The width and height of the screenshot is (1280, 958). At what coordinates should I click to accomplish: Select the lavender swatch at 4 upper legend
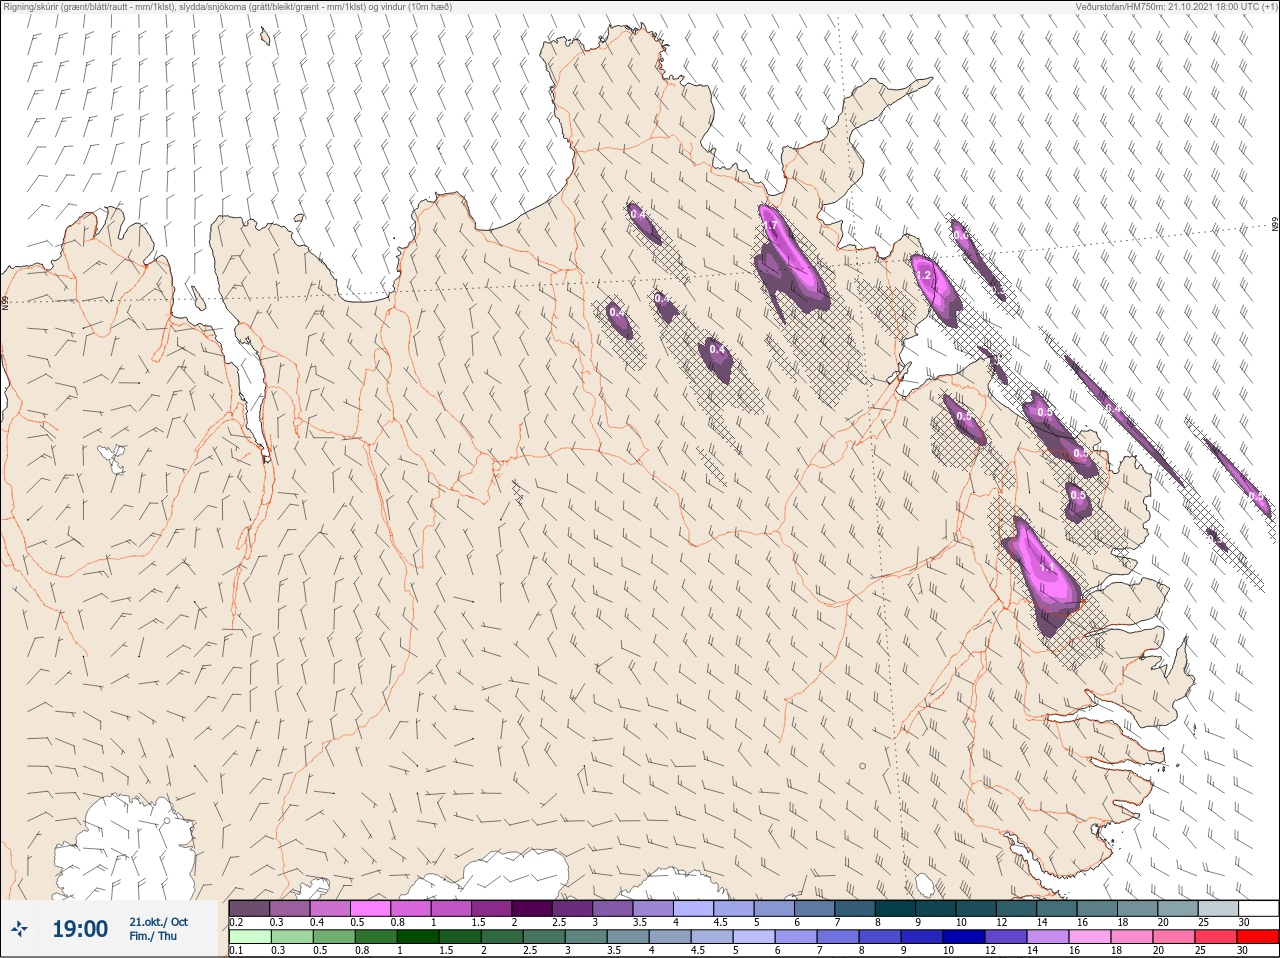[693, 908]
